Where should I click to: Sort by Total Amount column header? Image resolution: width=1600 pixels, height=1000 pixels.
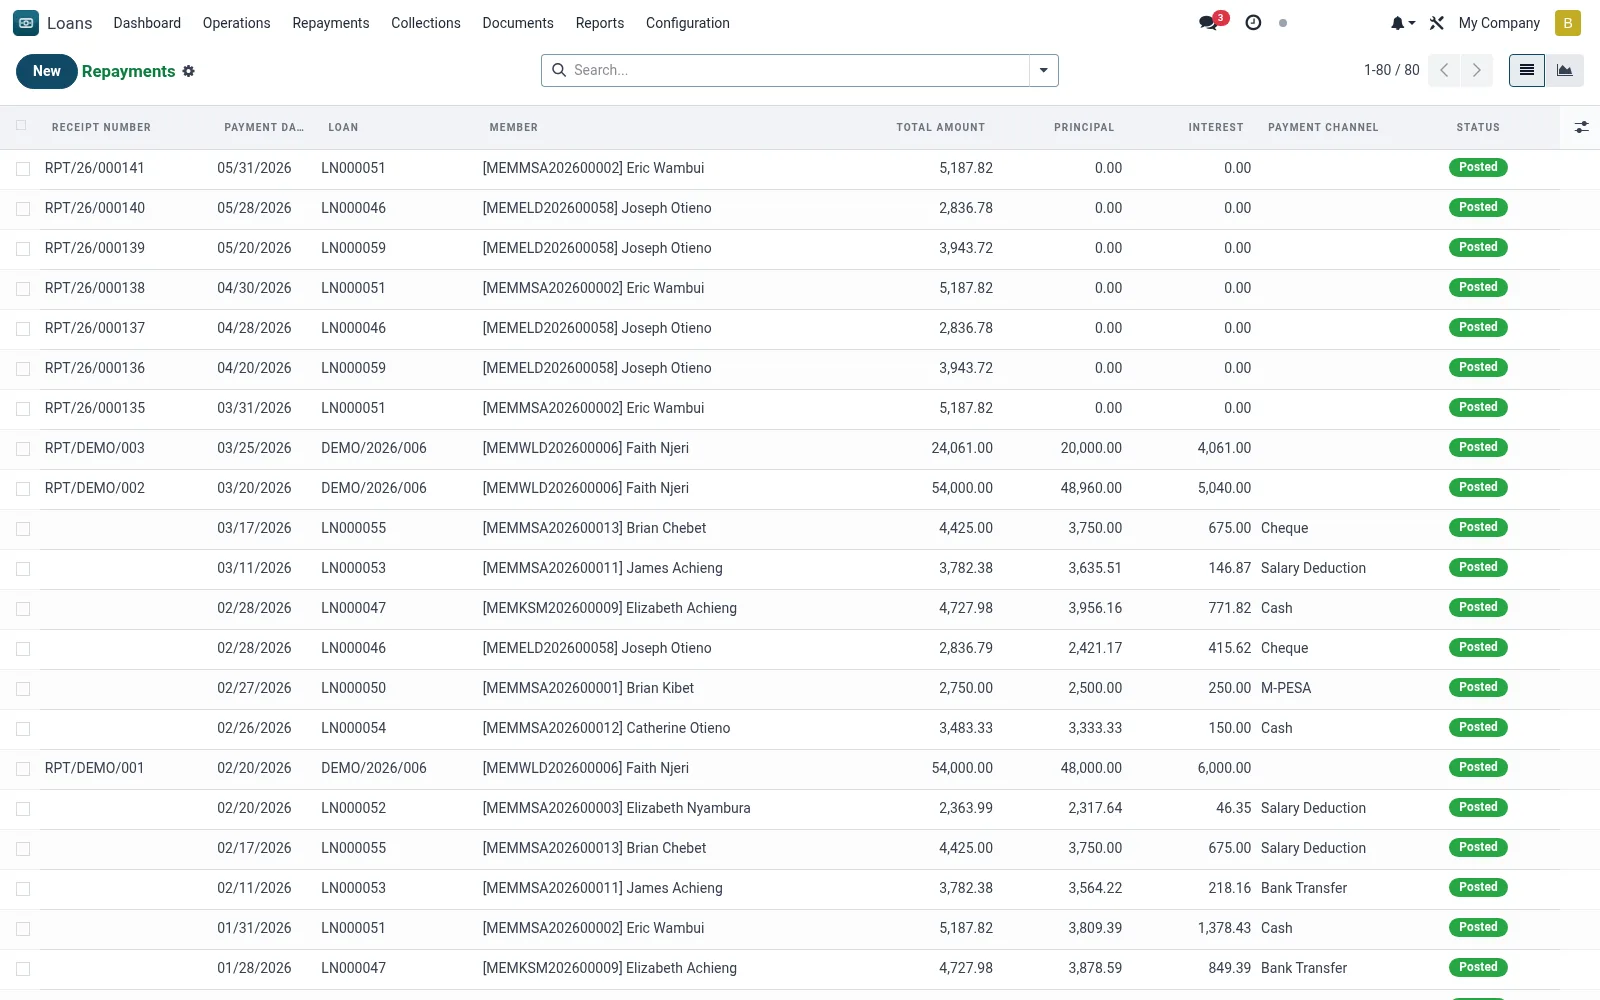point(940,127)
